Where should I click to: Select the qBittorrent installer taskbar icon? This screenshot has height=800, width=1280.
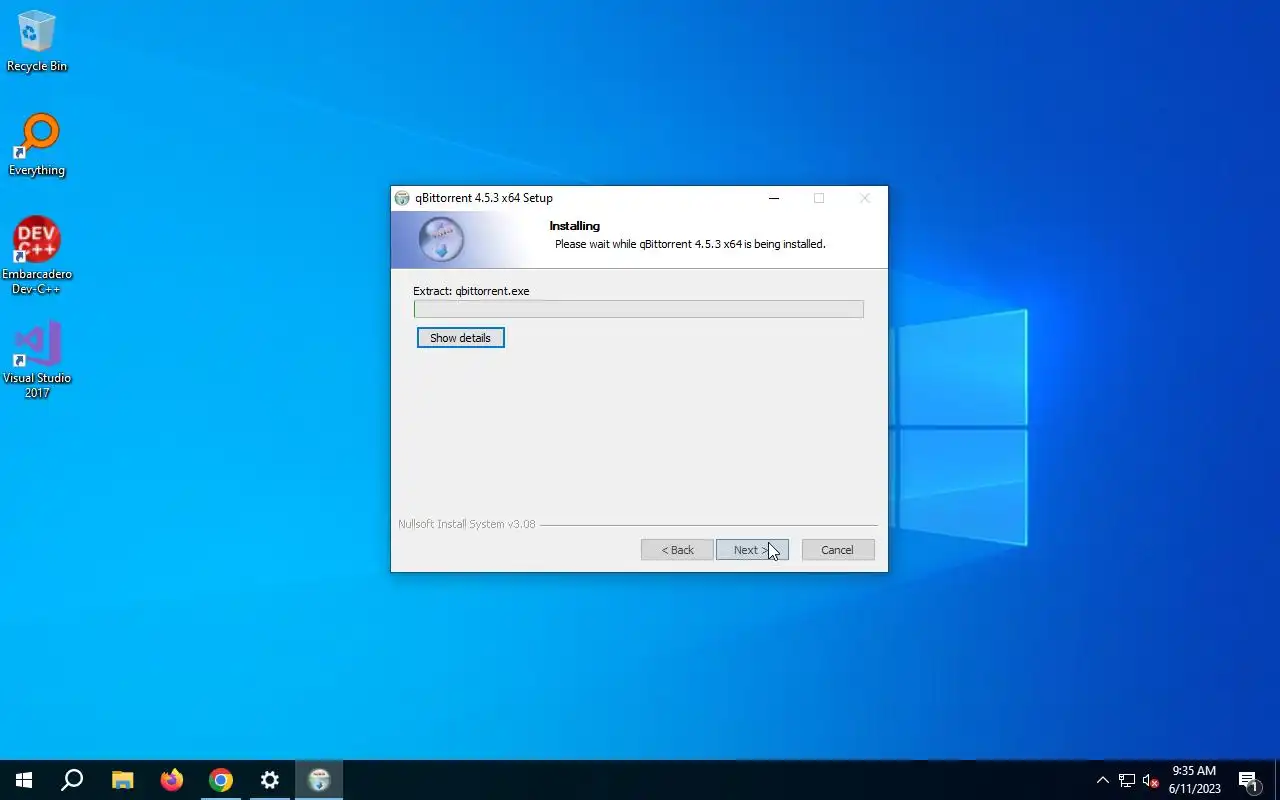point(319,780)
